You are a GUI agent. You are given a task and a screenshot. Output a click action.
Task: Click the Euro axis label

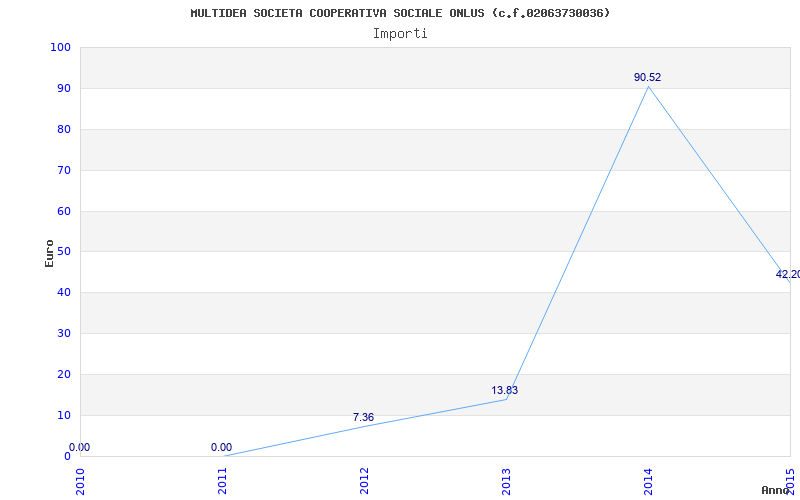tap(49, 254)
